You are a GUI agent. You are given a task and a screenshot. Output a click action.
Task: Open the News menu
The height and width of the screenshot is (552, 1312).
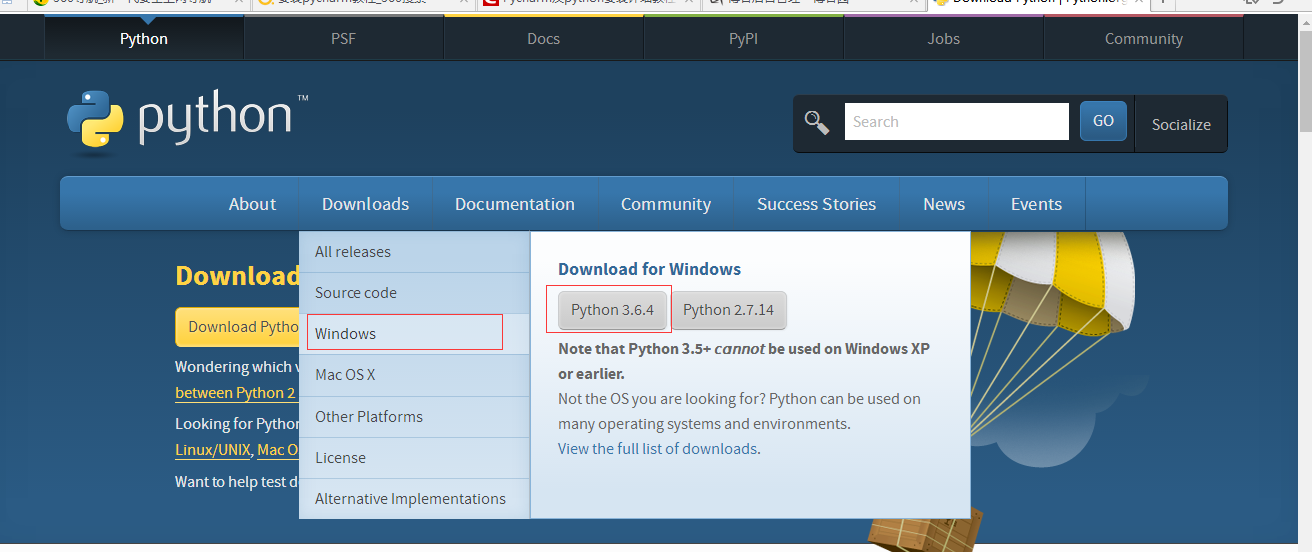(x=944, y=204)
